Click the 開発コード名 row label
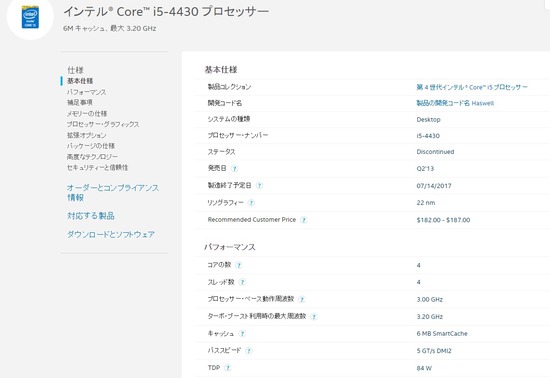Screen dimensions: 550x378 [x=224, y=103]
